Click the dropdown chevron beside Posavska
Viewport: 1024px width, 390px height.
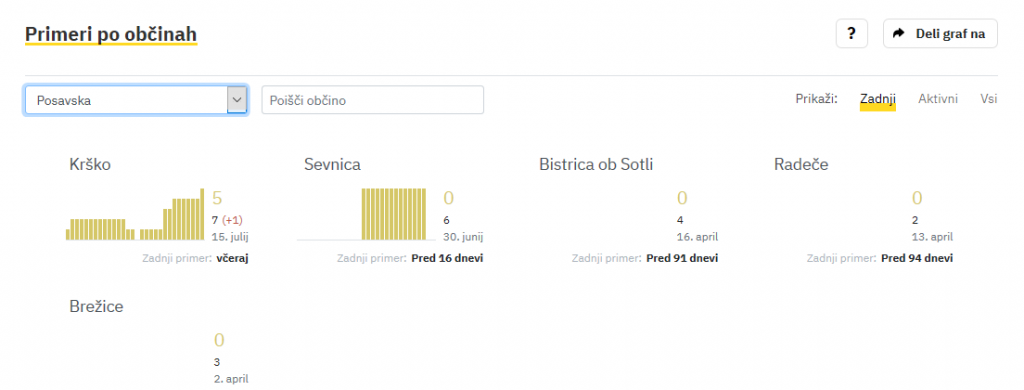pyautogui.click(x=236, y=100)
